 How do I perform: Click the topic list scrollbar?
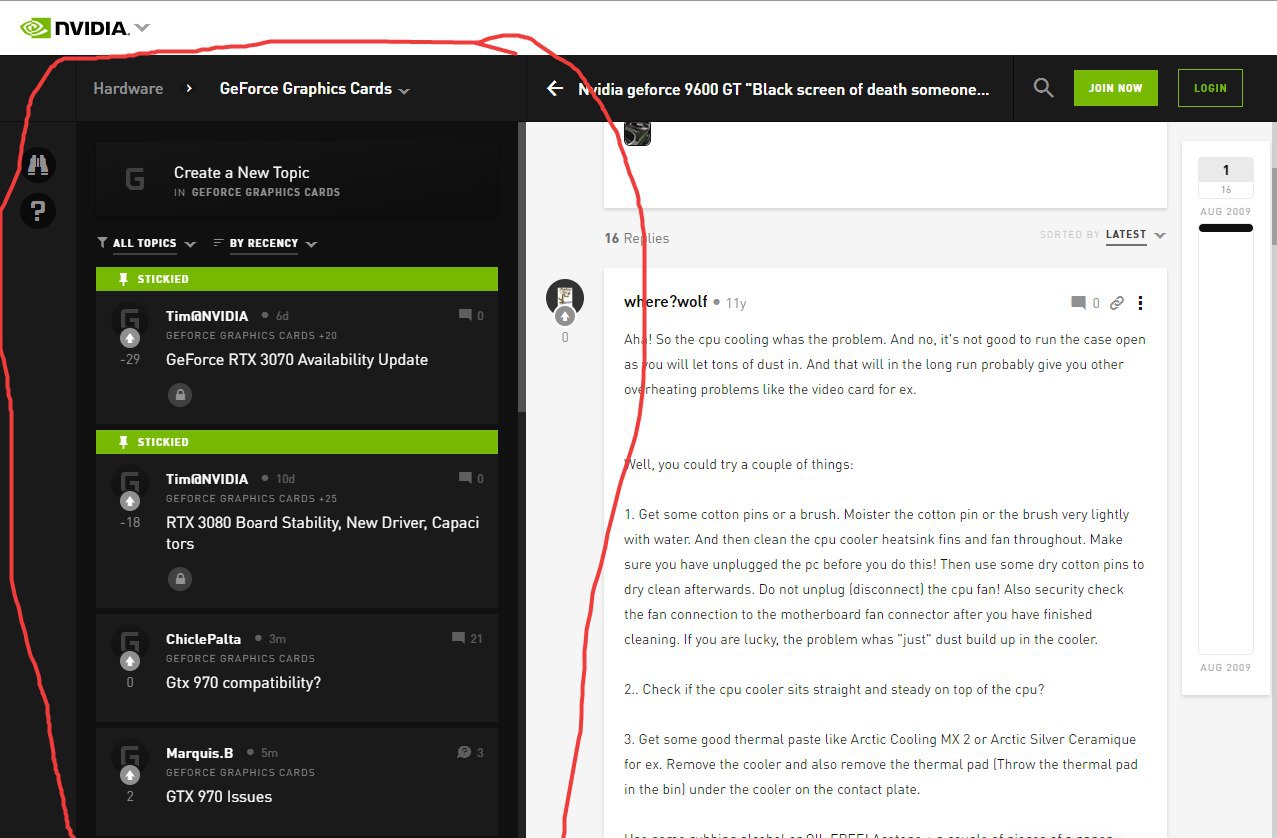click(521, 268)
